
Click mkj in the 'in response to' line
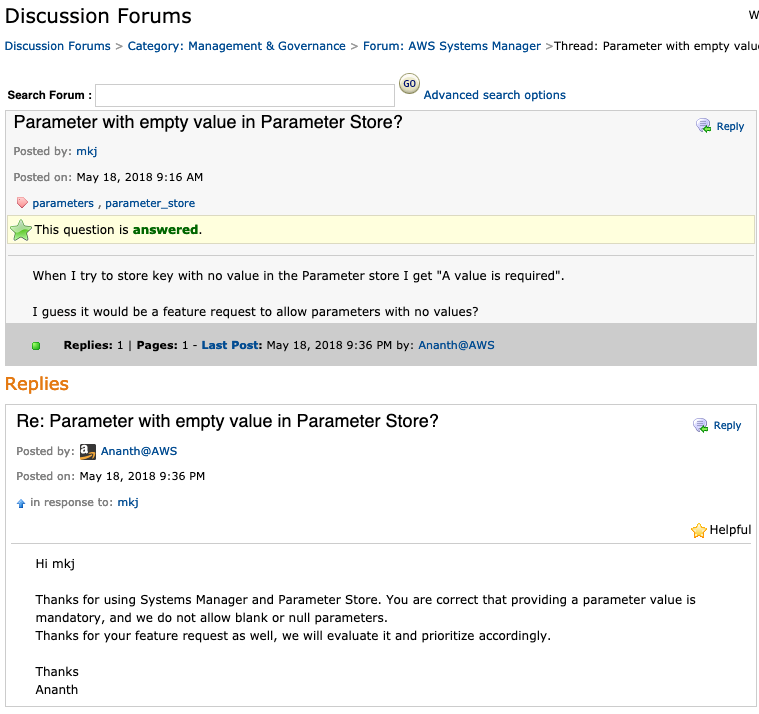(128, 502)
